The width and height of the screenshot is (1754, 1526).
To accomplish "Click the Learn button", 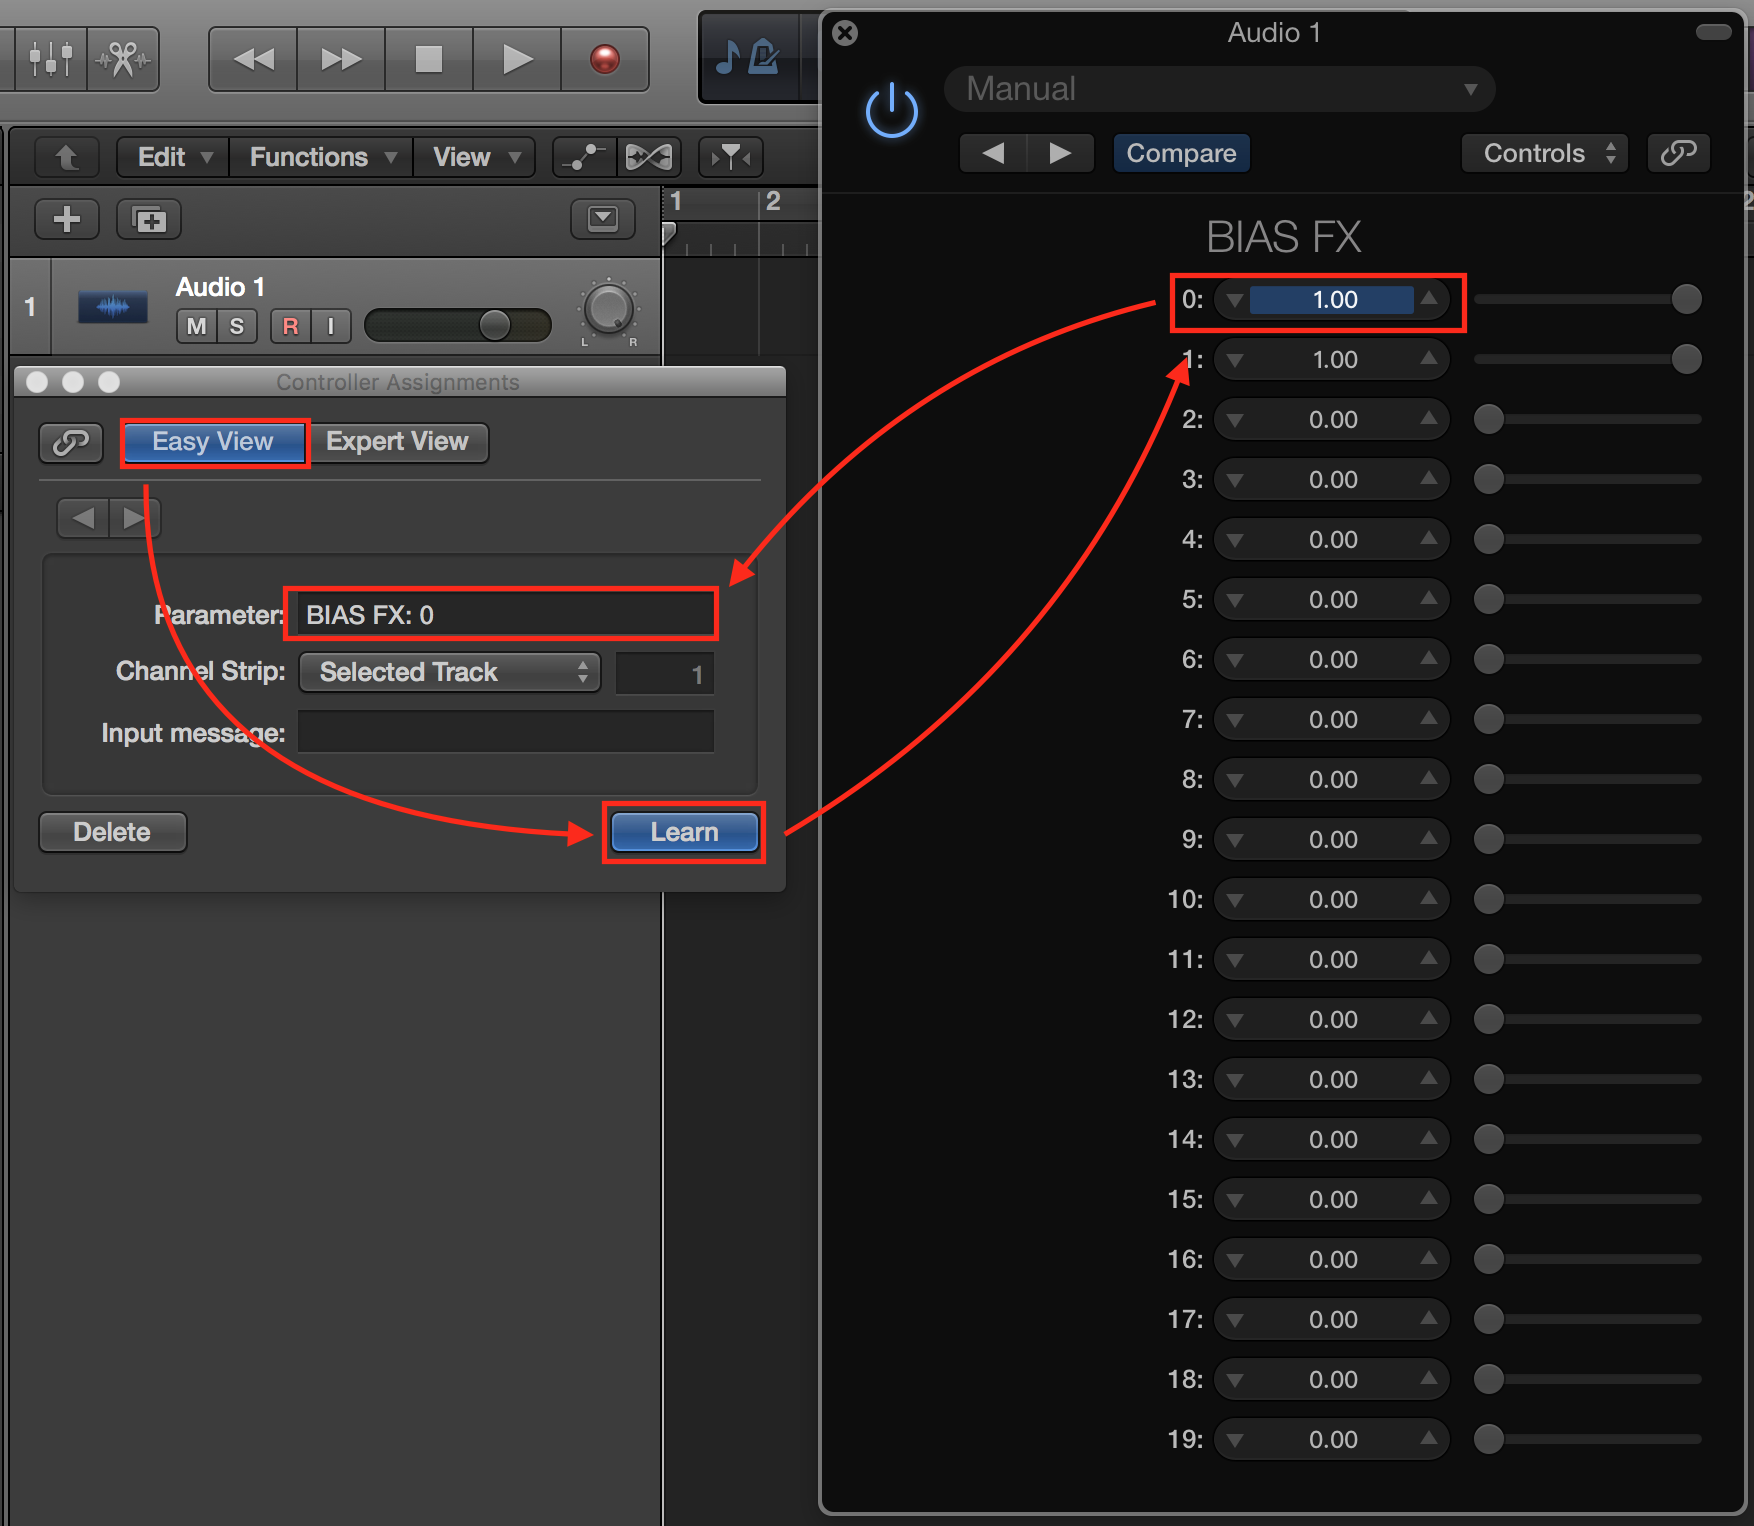I will pyautogui.click(x=684, y=832).
